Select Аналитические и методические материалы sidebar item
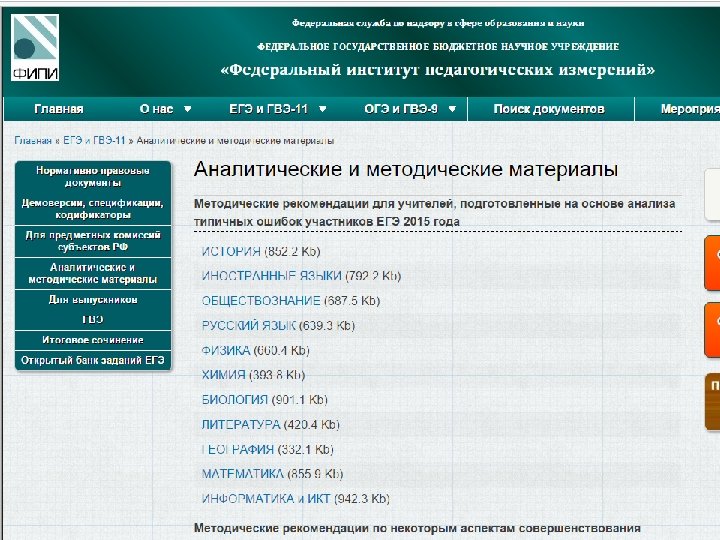Image resolution: width=720 pixels, height=540 pixels. [x=93, y=273]
